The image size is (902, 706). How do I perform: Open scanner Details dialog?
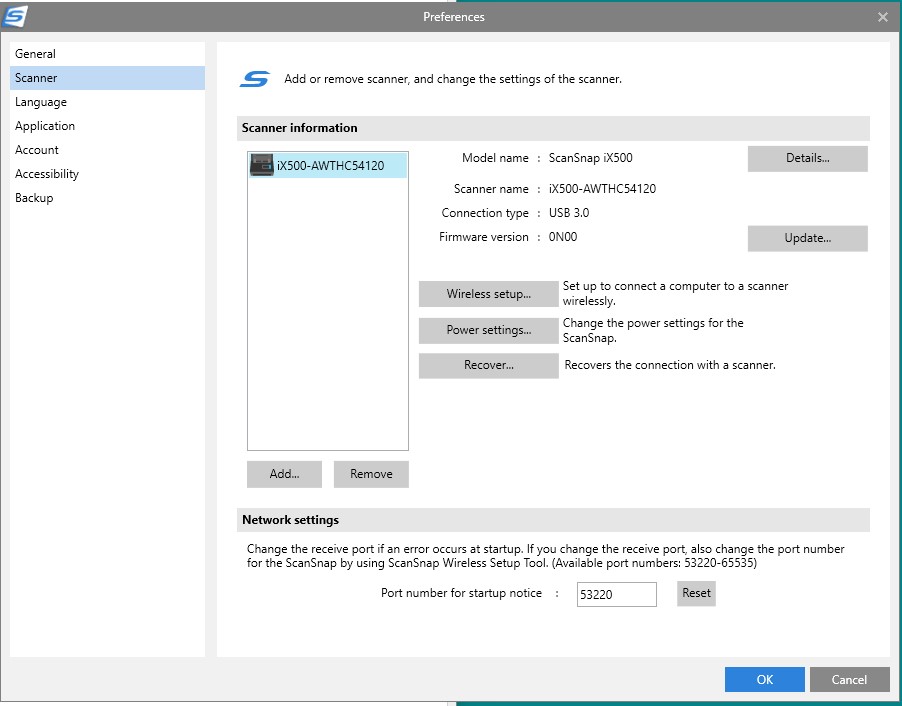point(807,159)
